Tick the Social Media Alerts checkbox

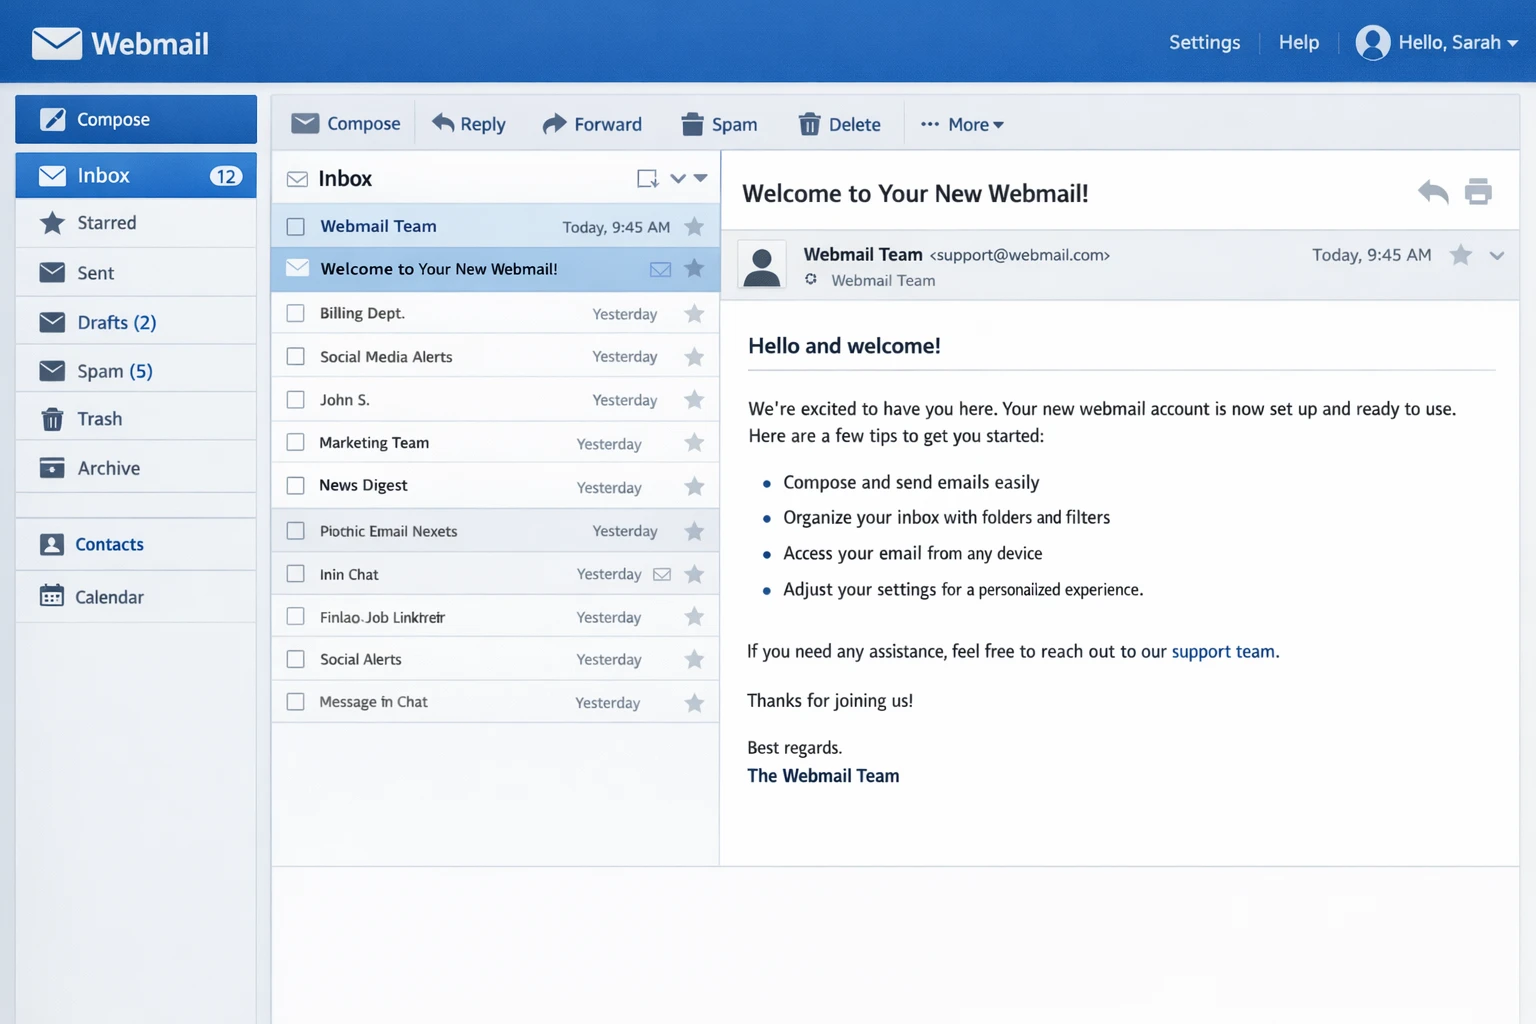click(x=296, y=357)
